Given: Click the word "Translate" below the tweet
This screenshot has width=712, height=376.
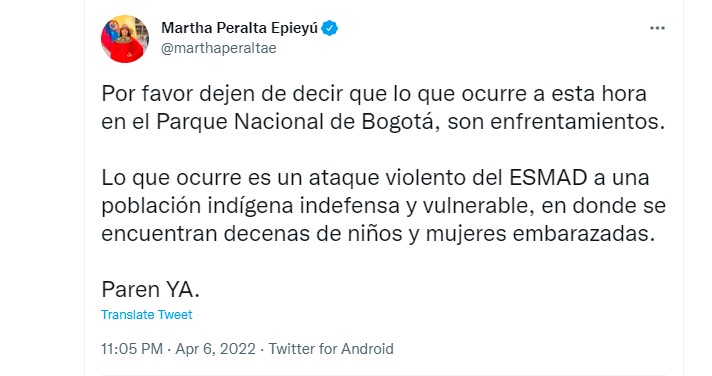Looking at the screenshot, I should [x=128, y=315].
